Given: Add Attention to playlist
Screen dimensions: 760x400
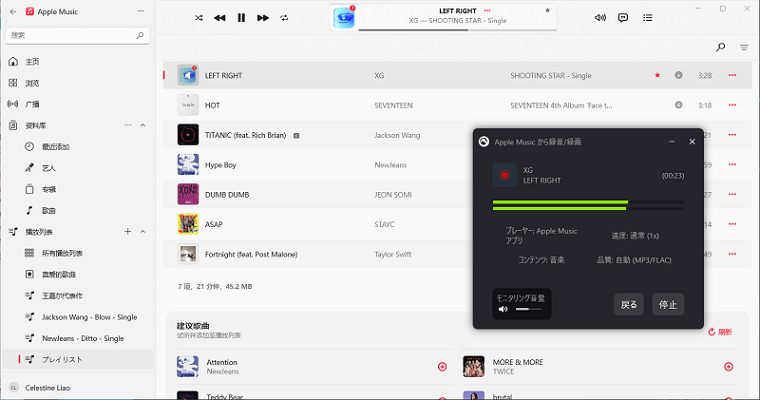Looking at the screenshot, I should click(x=442, y=367).
